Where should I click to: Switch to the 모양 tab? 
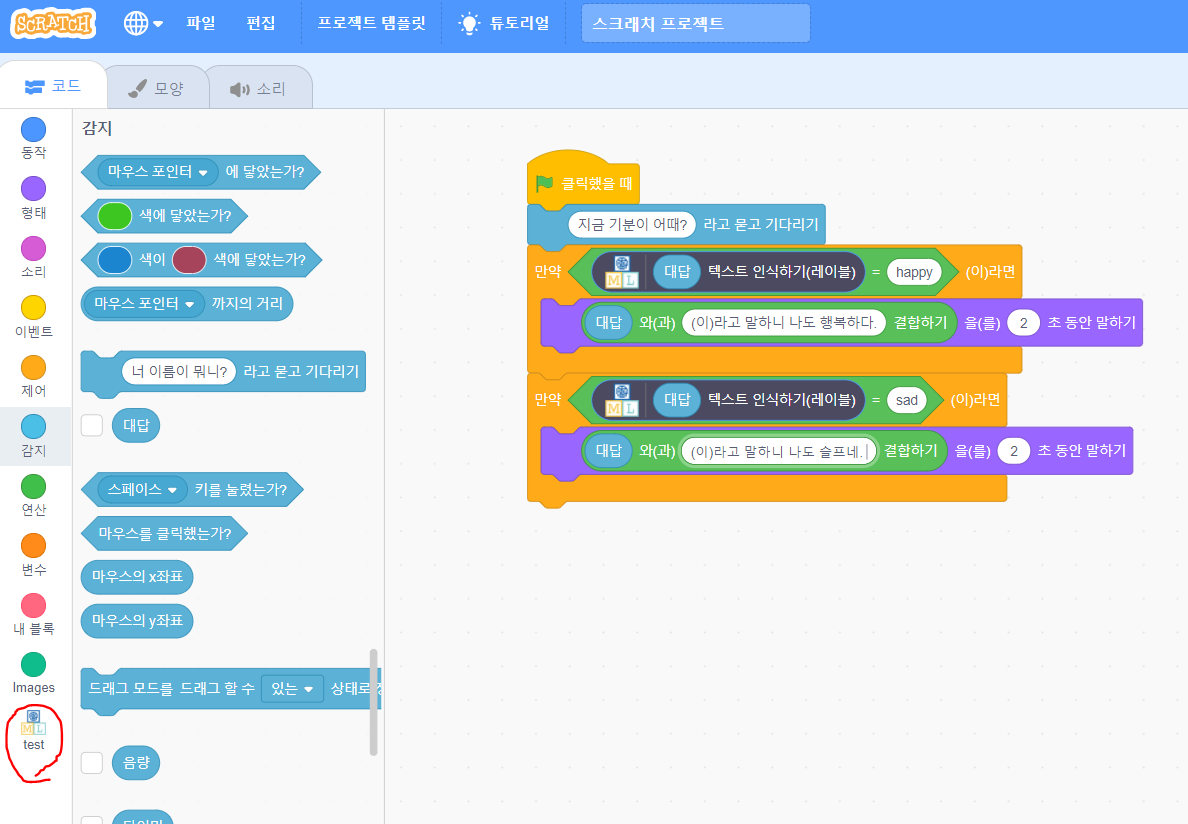(x=157, y=89)
